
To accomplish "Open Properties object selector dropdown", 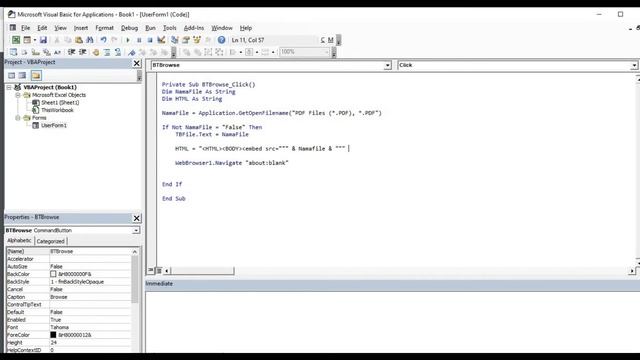I will [x=136, y=231].
